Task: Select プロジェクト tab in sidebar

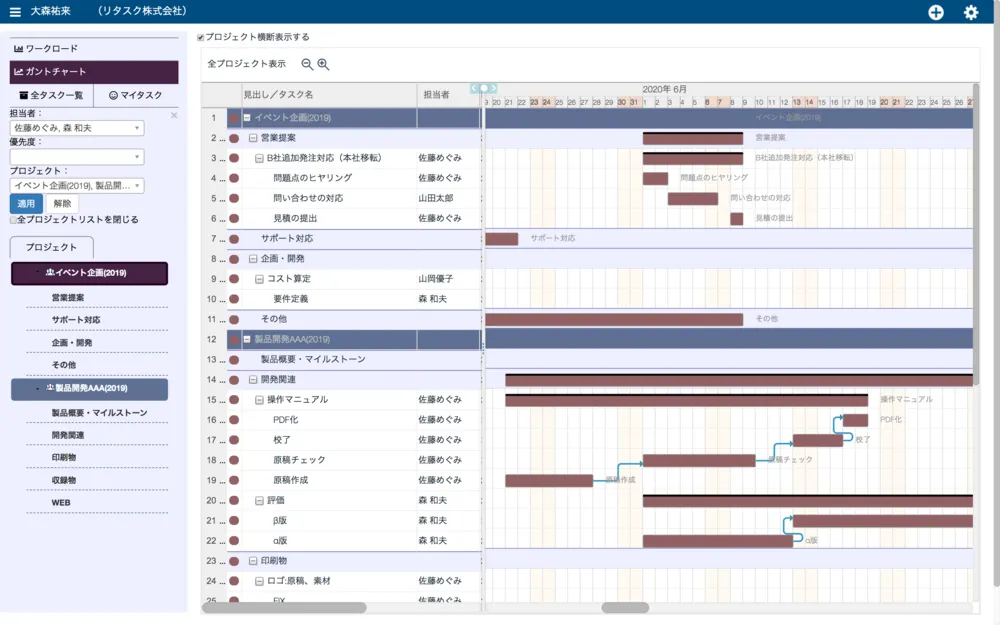Action: 52,247
